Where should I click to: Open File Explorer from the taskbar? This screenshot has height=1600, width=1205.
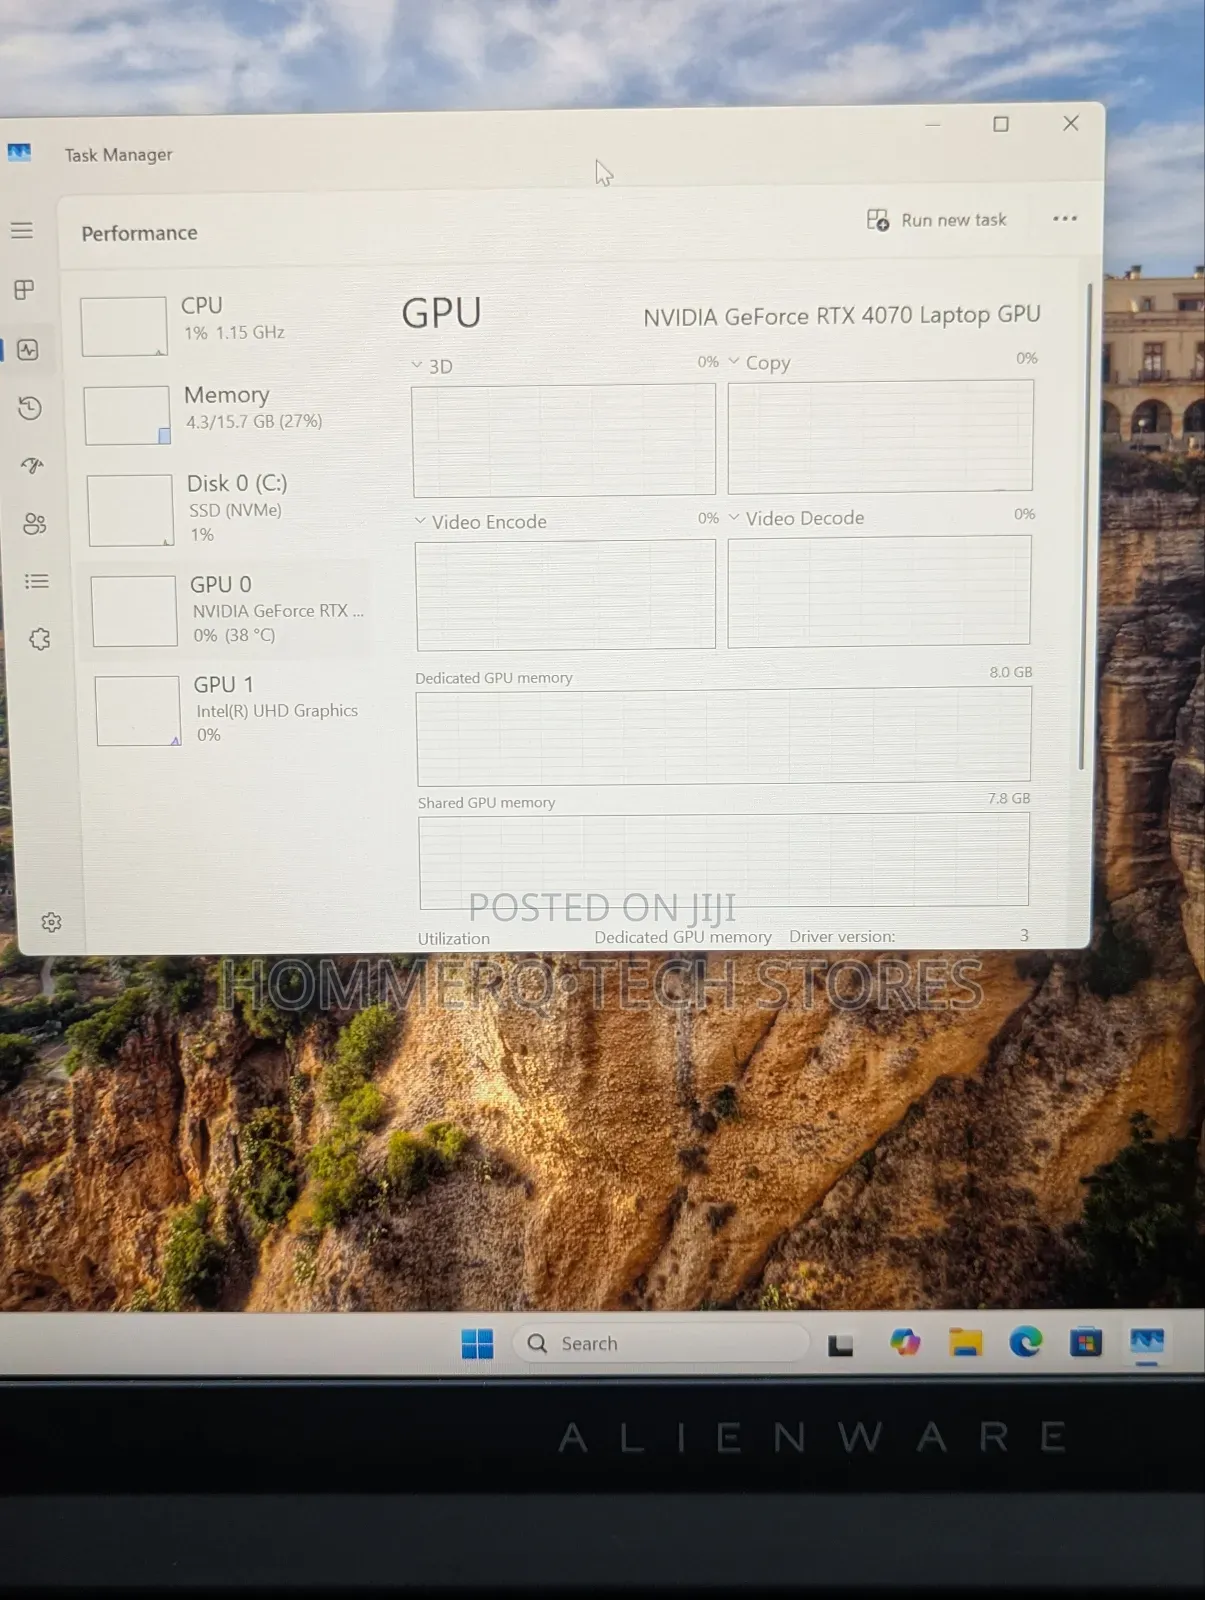pyautogui.click(x=966, y=1342)
